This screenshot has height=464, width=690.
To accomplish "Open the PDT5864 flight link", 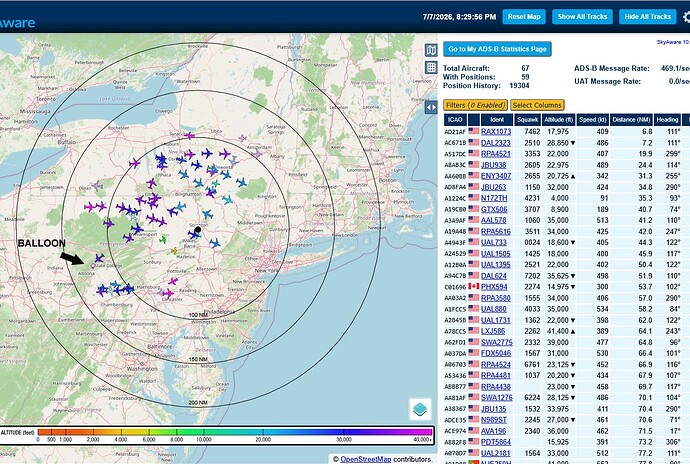I will (x=496, y=442).
